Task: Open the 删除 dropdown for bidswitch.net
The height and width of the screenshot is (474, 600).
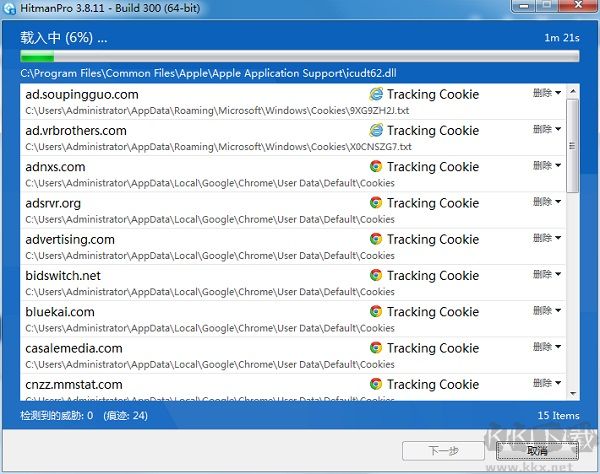Action: tap(547, 274)
